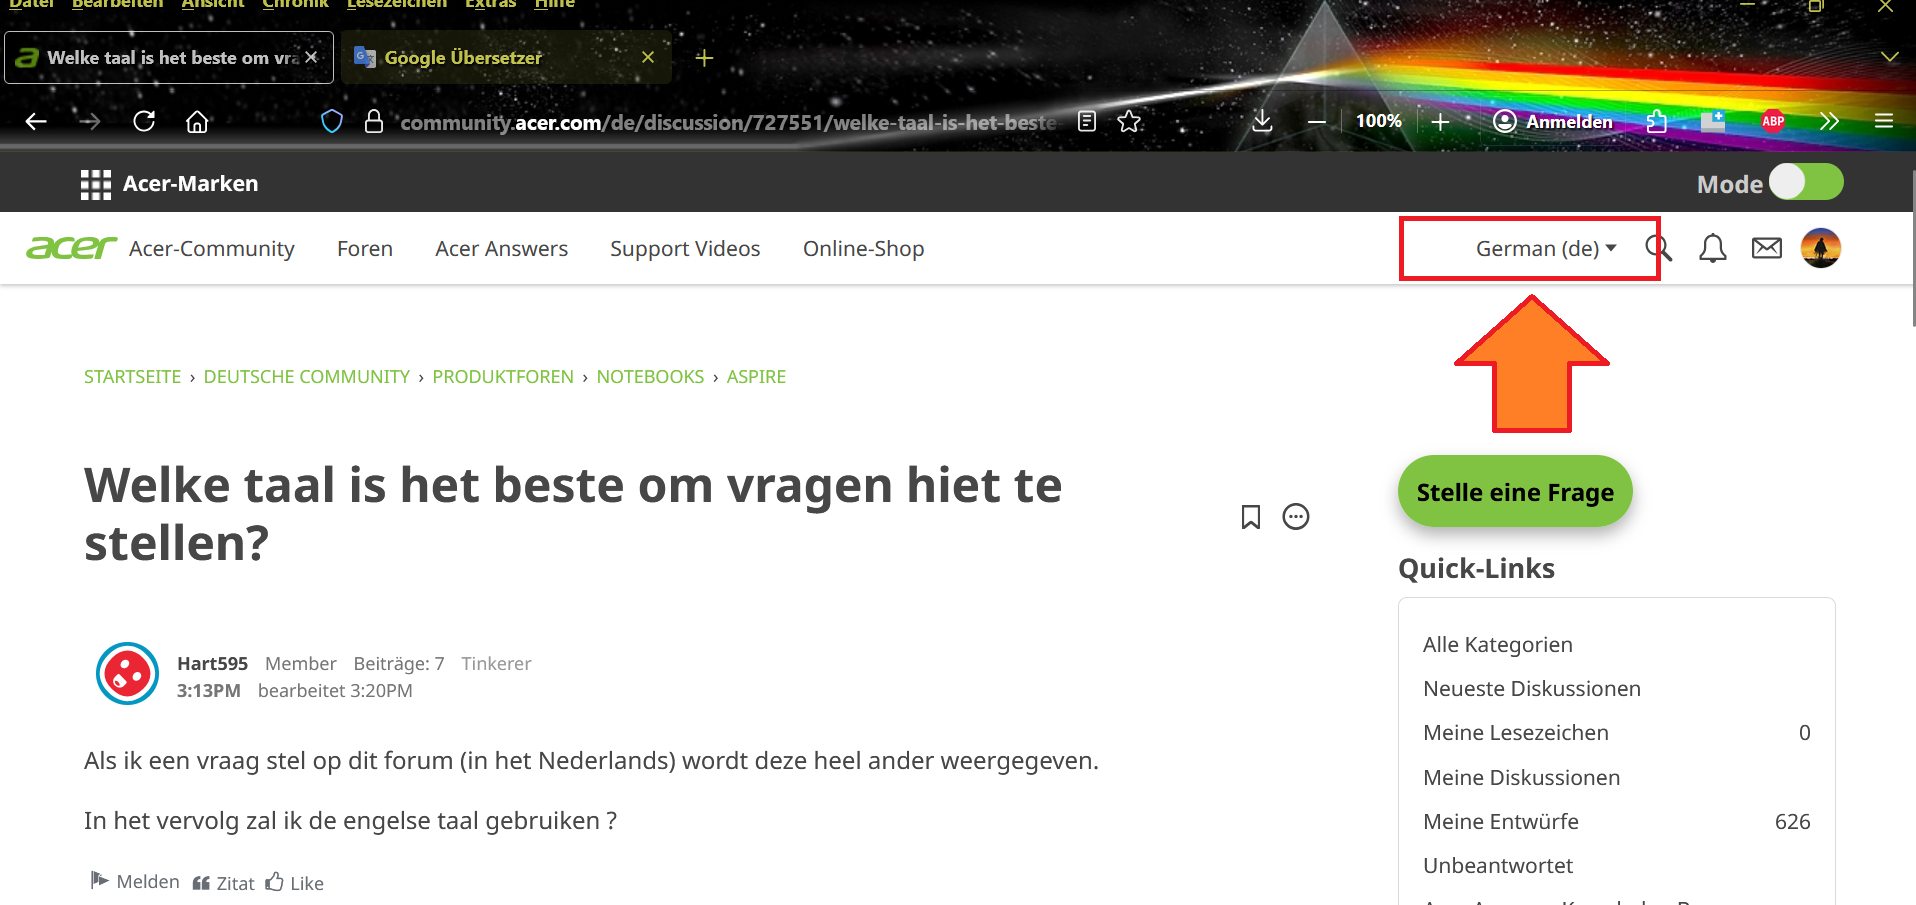
Task: Open Acer Answers in the navigation
Action: point(502,249)
